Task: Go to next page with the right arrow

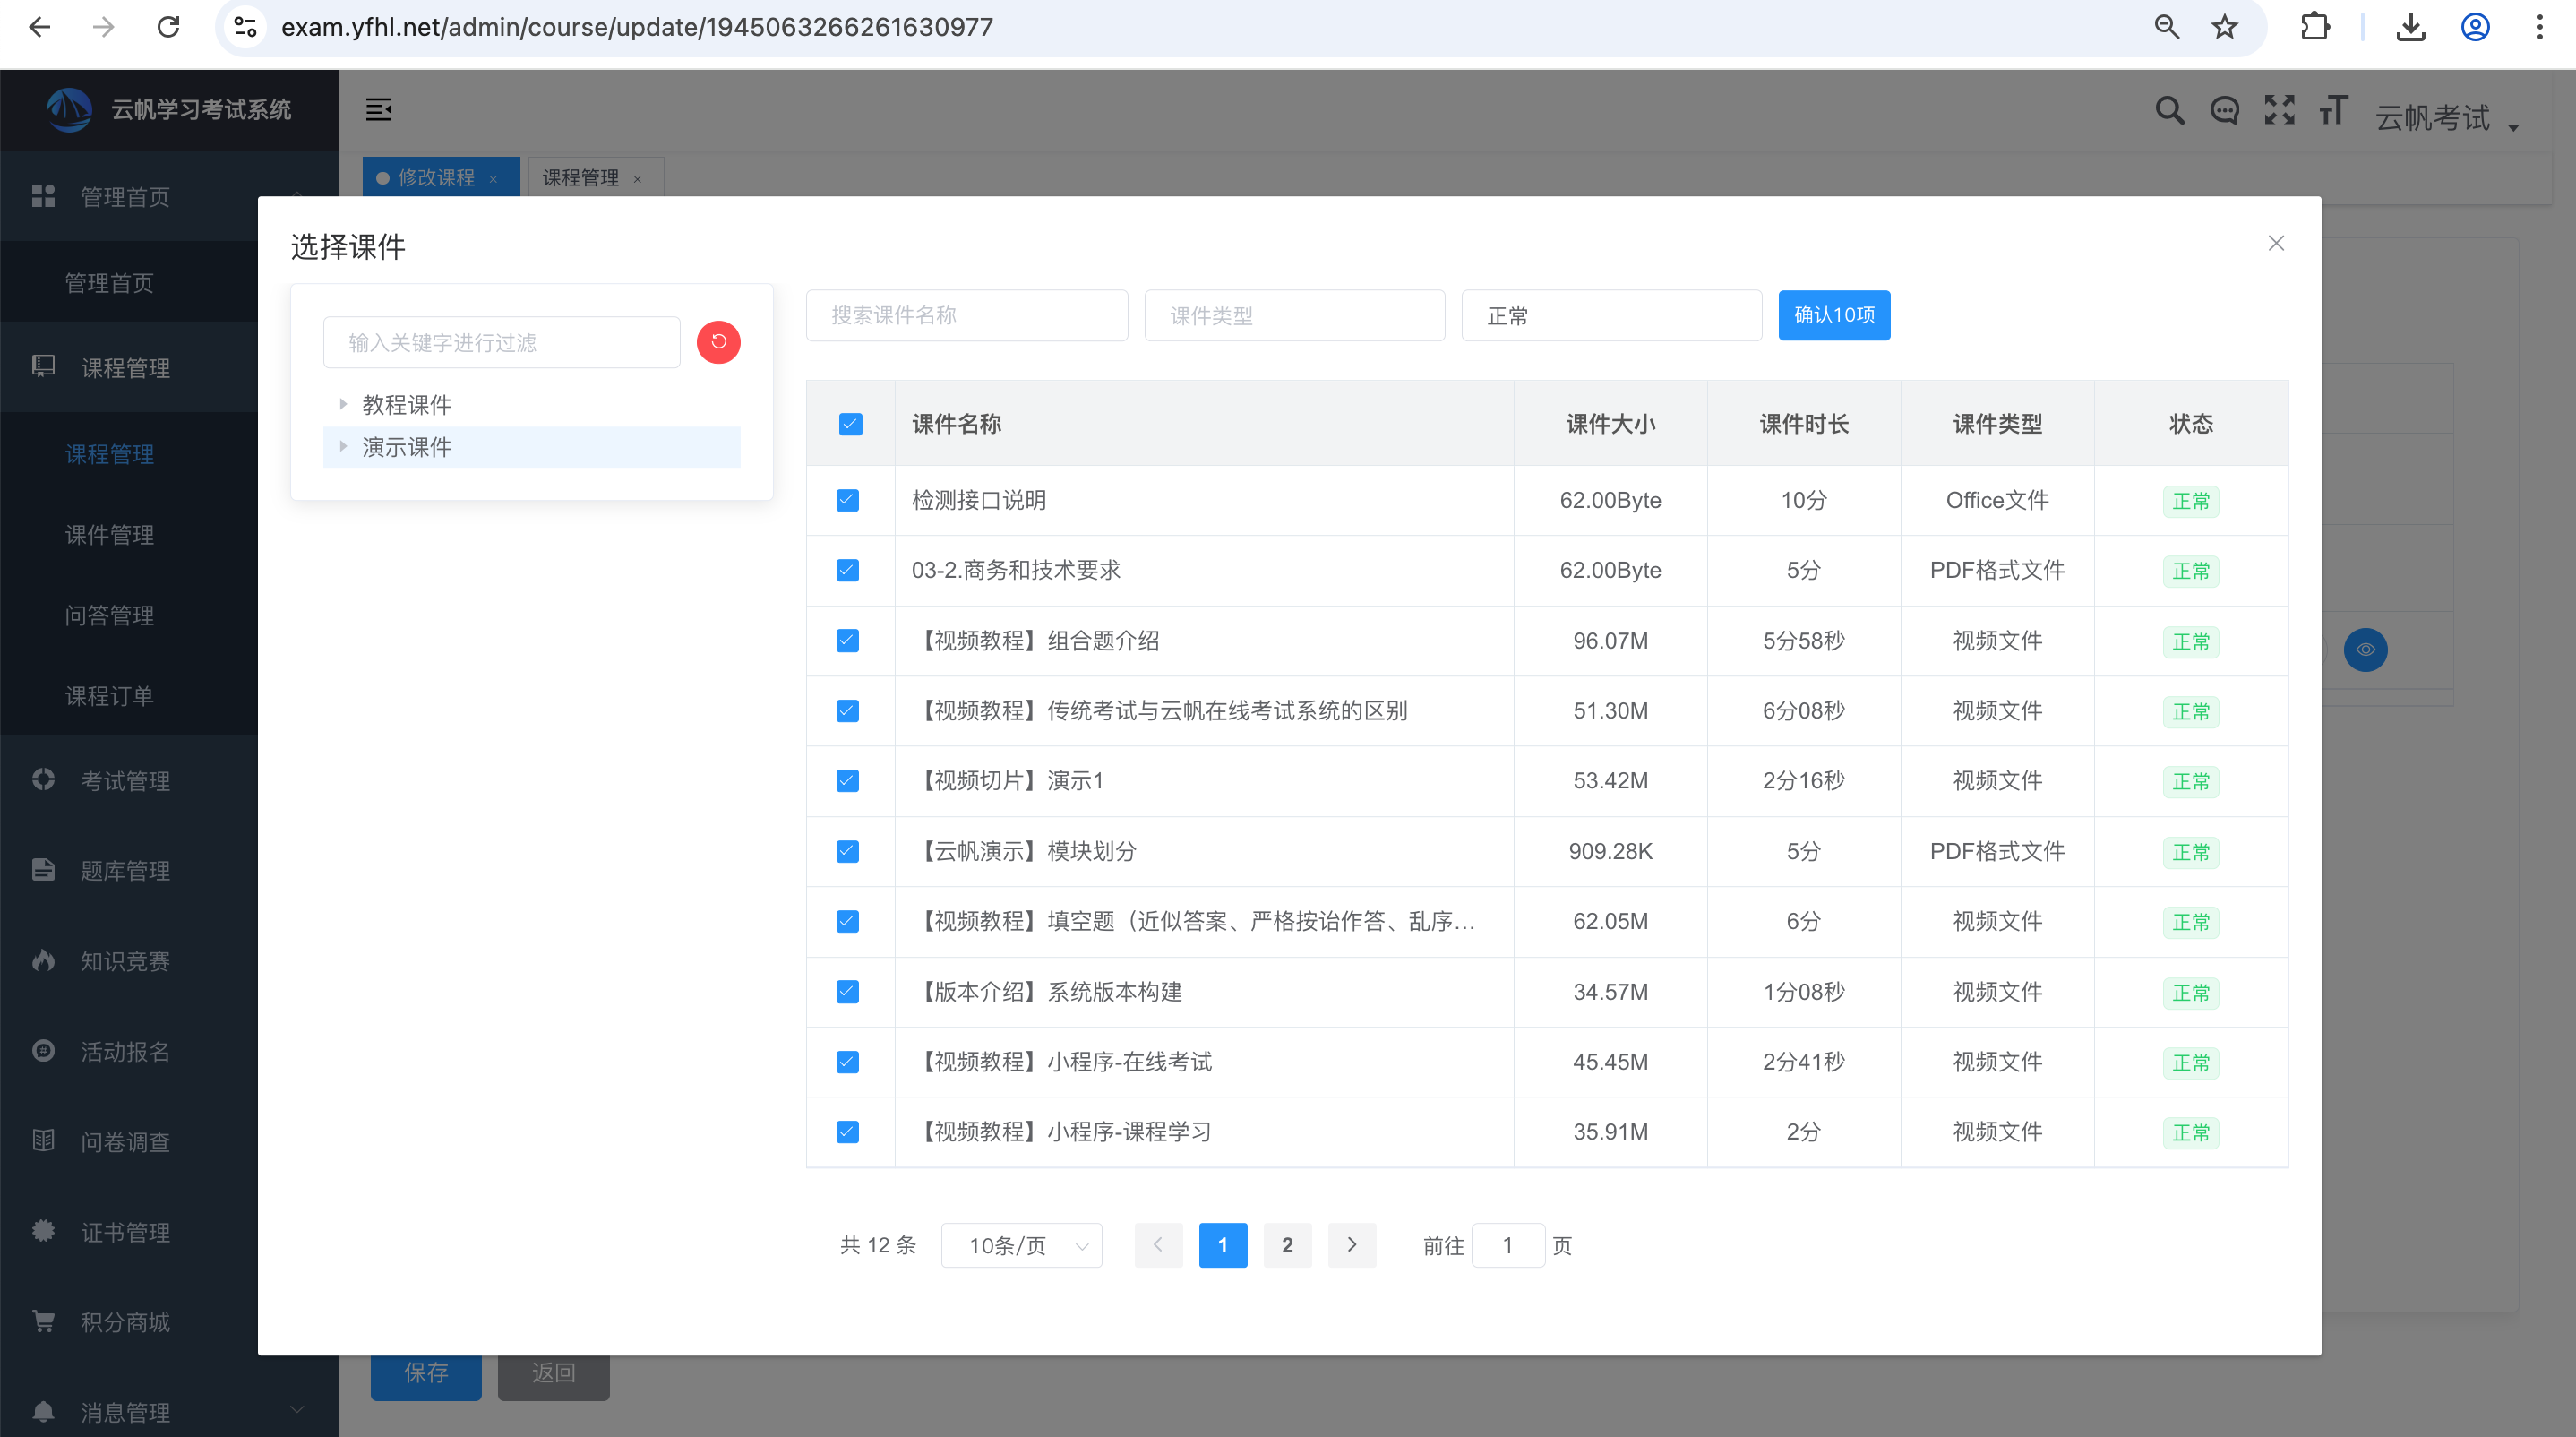Action: [1352, 1245]
